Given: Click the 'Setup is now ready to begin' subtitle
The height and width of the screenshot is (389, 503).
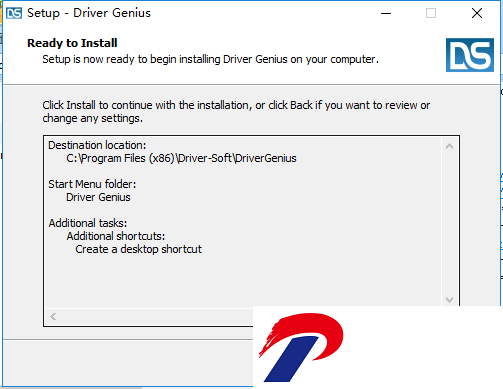Looking at the screenshot, I should (210, 59).
